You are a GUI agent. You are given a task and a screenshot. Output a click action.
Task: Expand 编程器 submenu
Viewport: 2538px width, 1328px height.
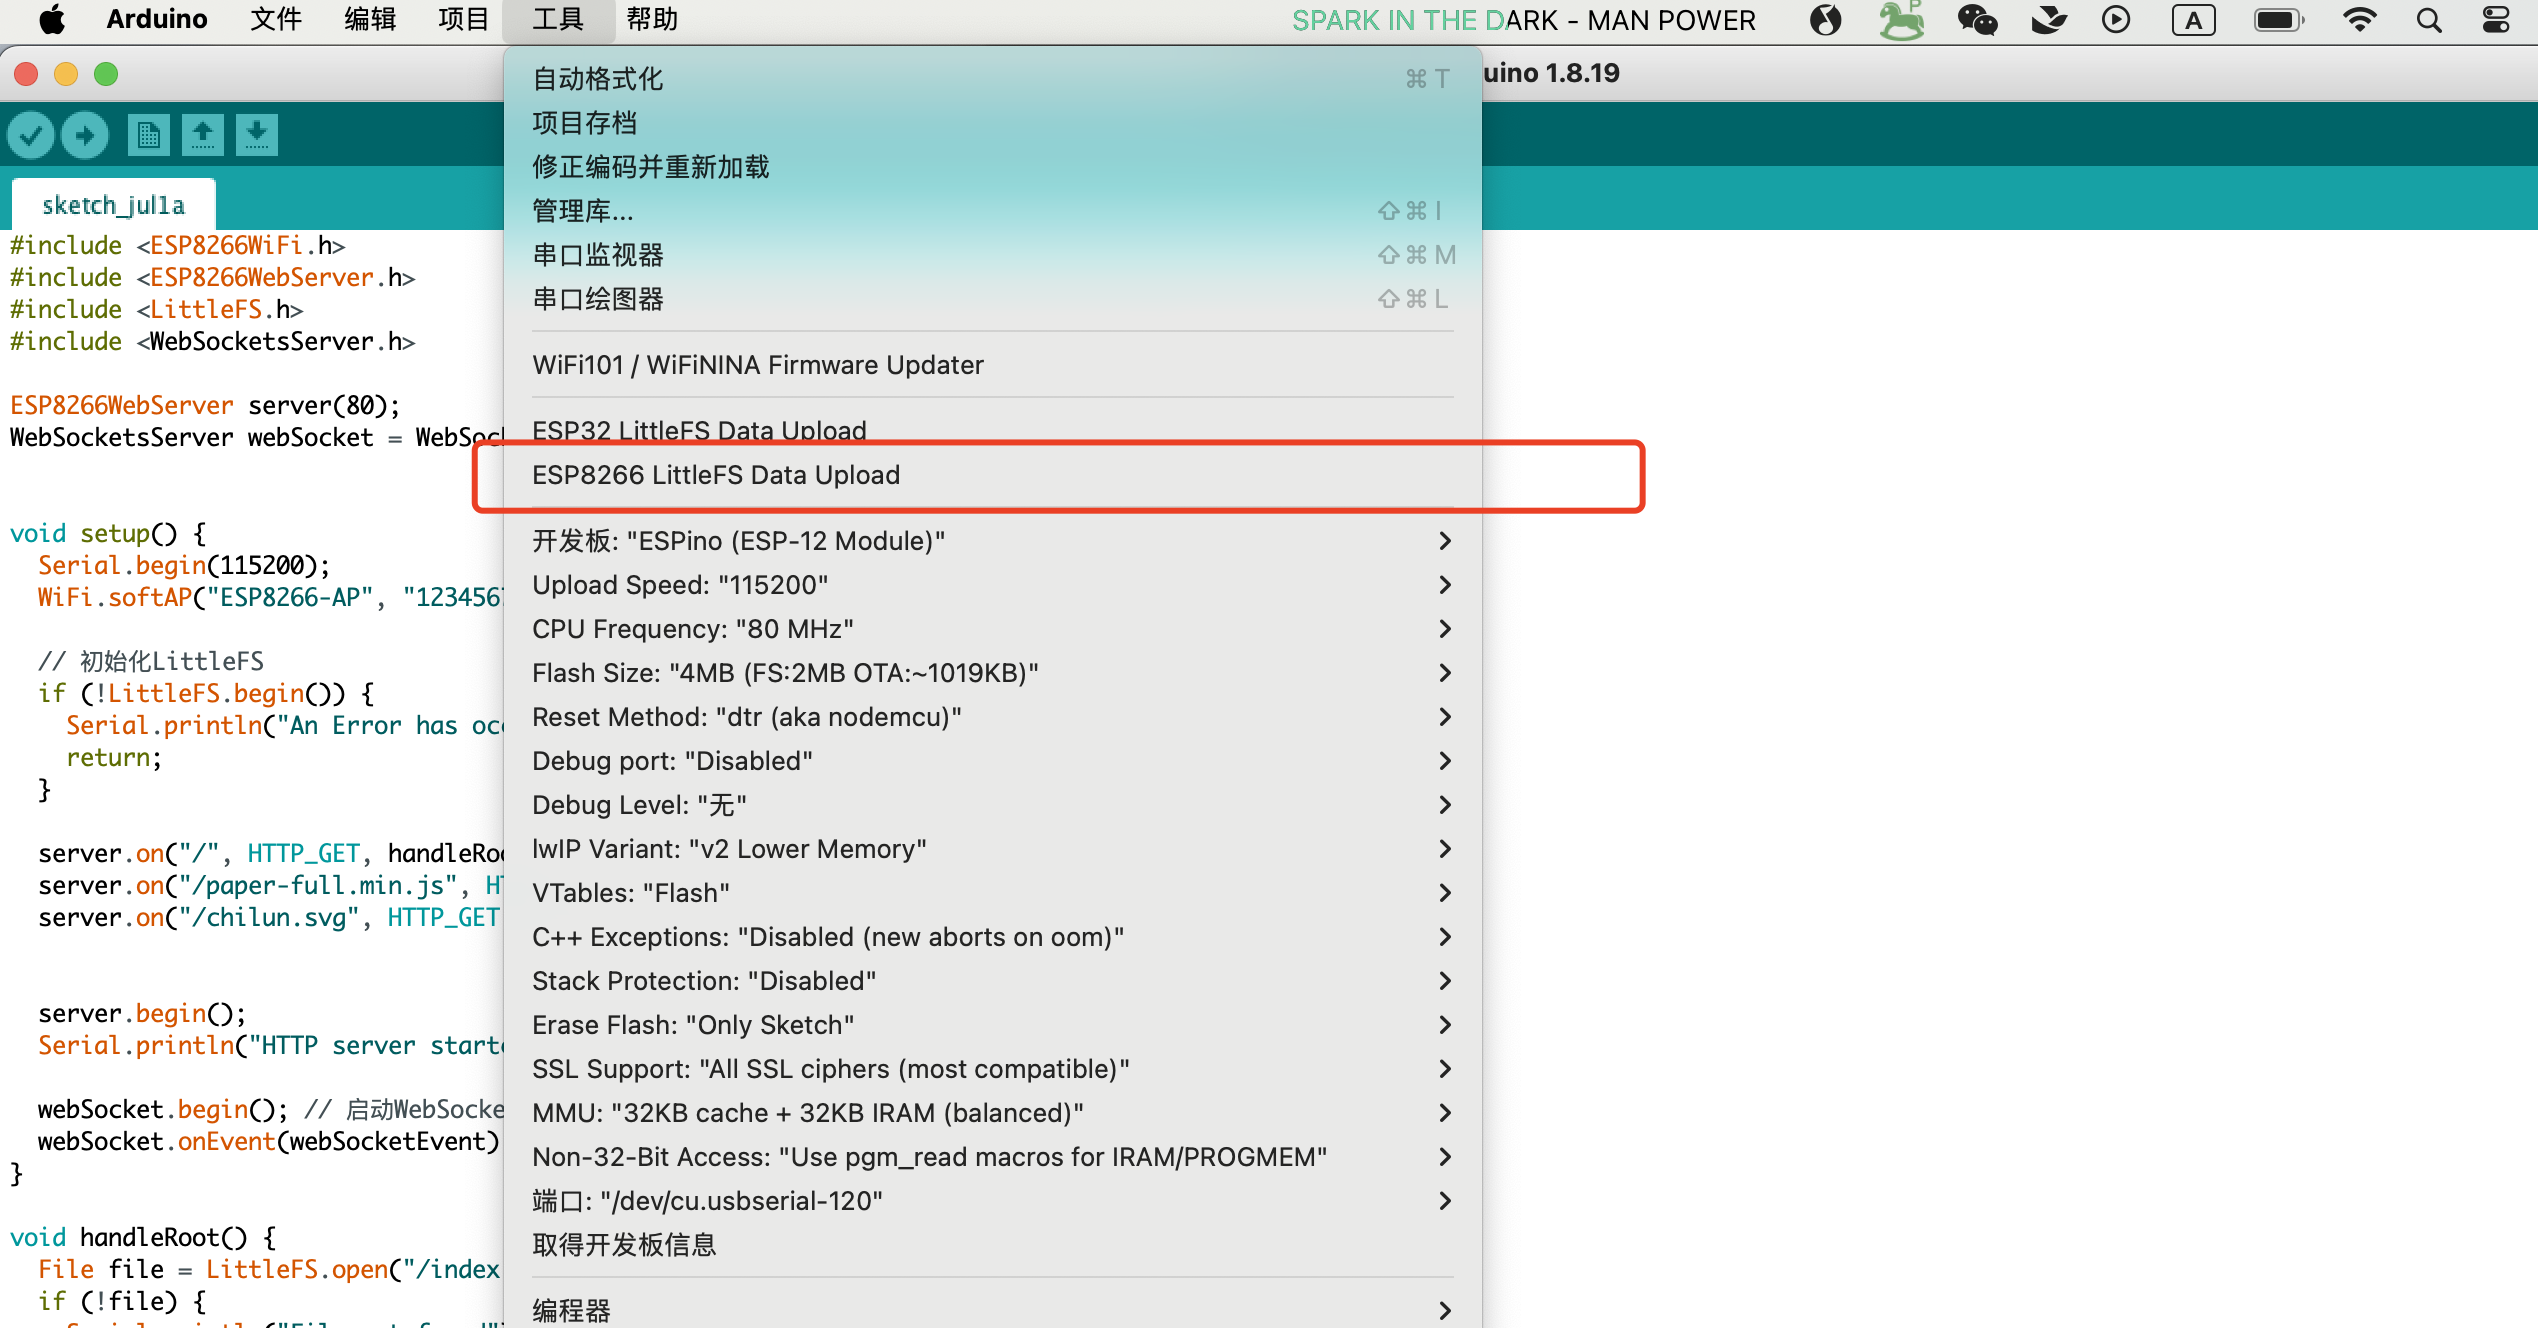pos(992,1310)
